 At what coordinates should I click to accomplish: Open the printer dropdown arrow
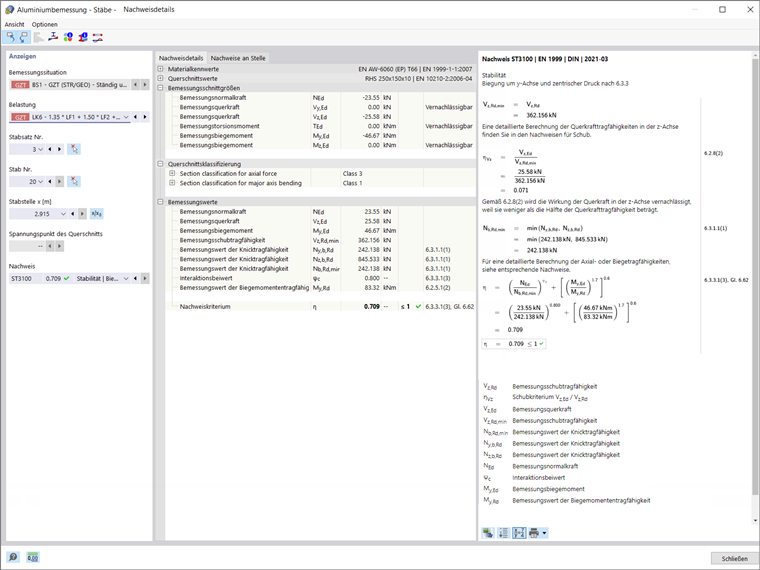tap(544, 533)
